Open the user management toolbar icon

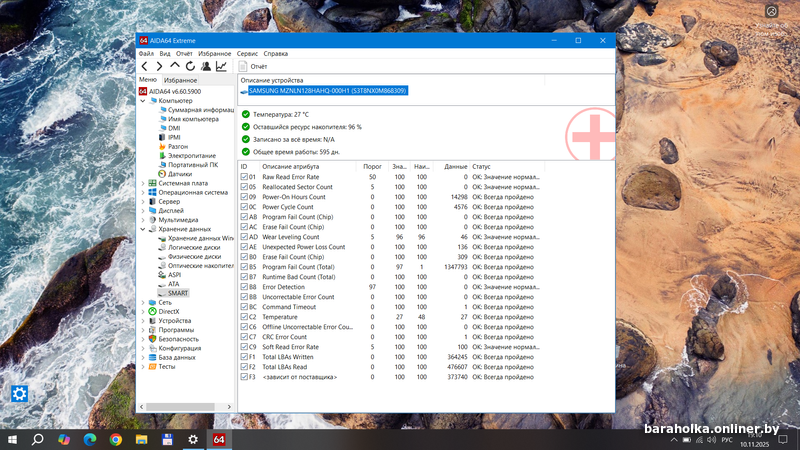206,66
